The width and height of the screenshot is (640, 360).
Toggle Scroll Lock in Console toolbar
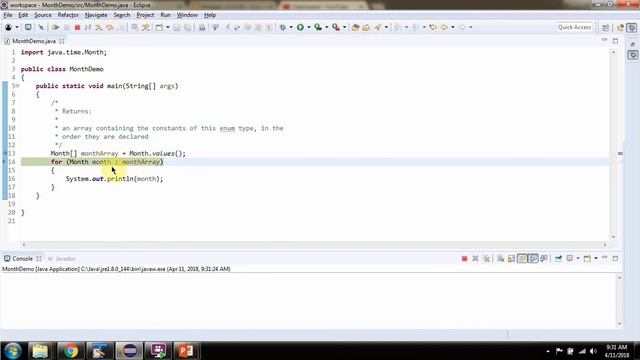coord(511,258)
